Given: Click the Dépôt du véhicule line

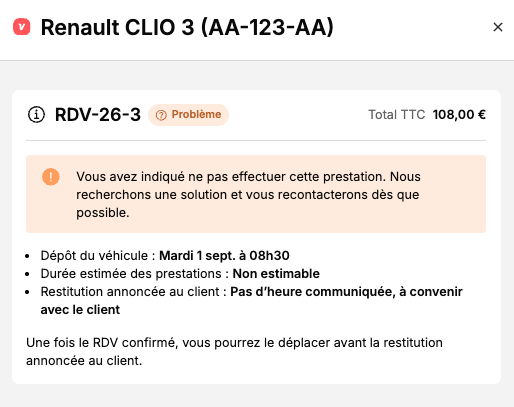Looking at the screenshot, I should click(x=165, y=256).
